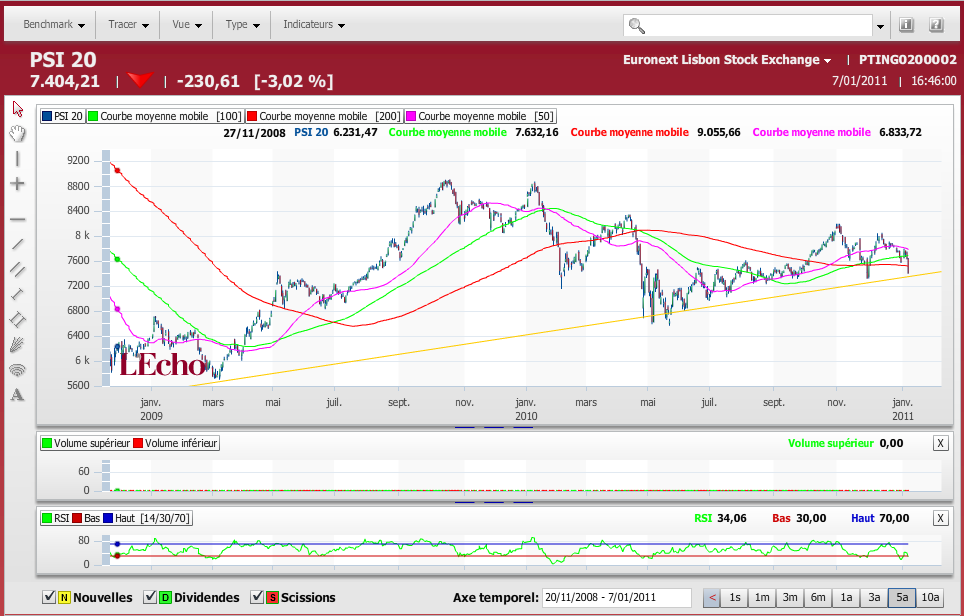964x616 pixels.
Task: Click the magnifying glass search icon
Action: [637, 26]
